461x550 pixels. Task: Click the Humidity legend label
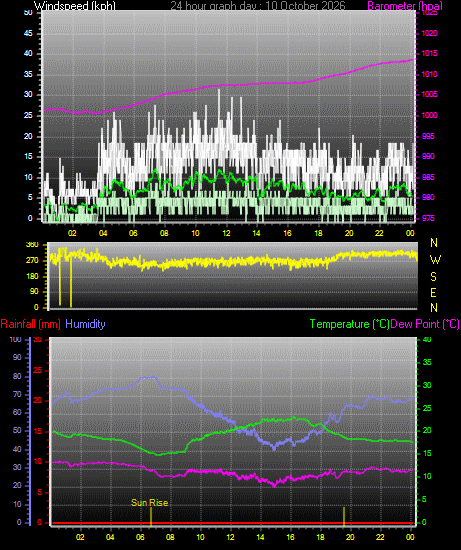[85, 324]
